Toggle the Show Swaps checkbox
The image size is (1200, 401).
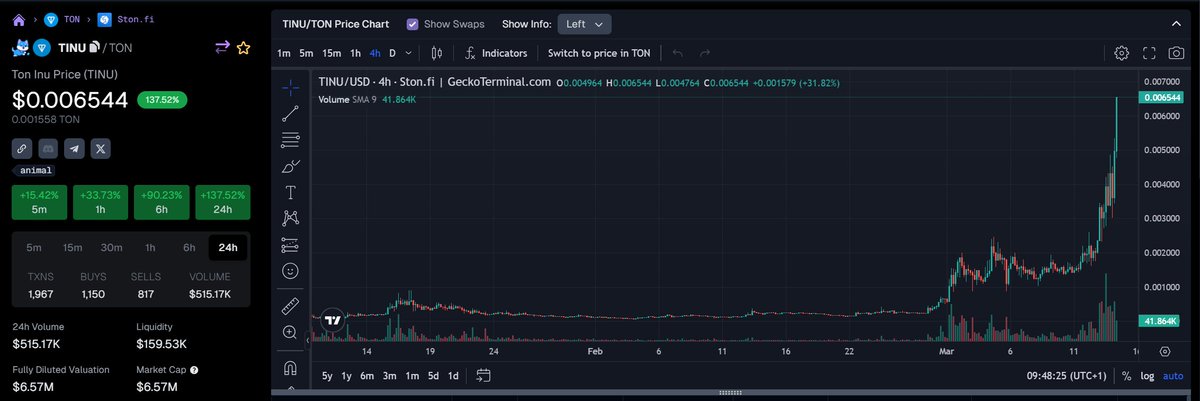[x=413, y=23]
